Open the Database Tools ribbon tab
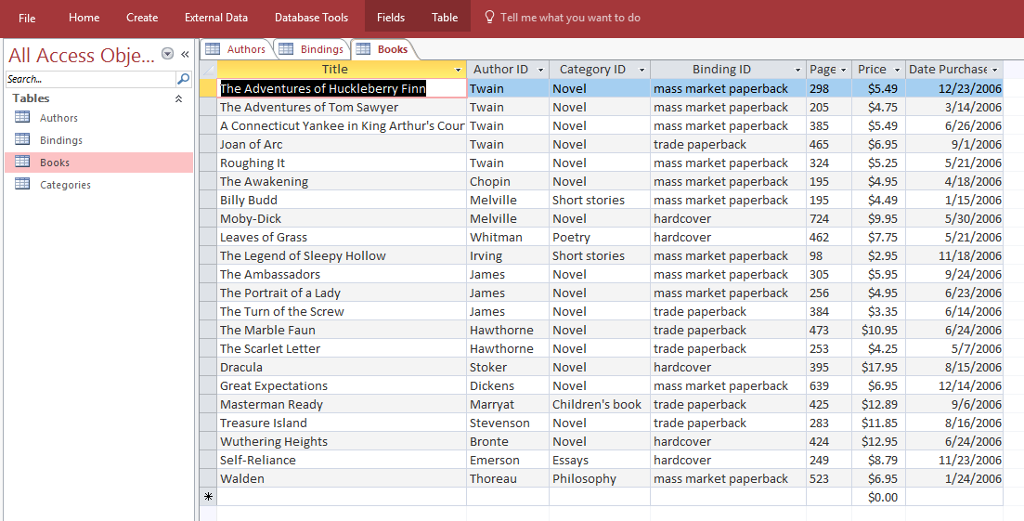 [311, 17]
